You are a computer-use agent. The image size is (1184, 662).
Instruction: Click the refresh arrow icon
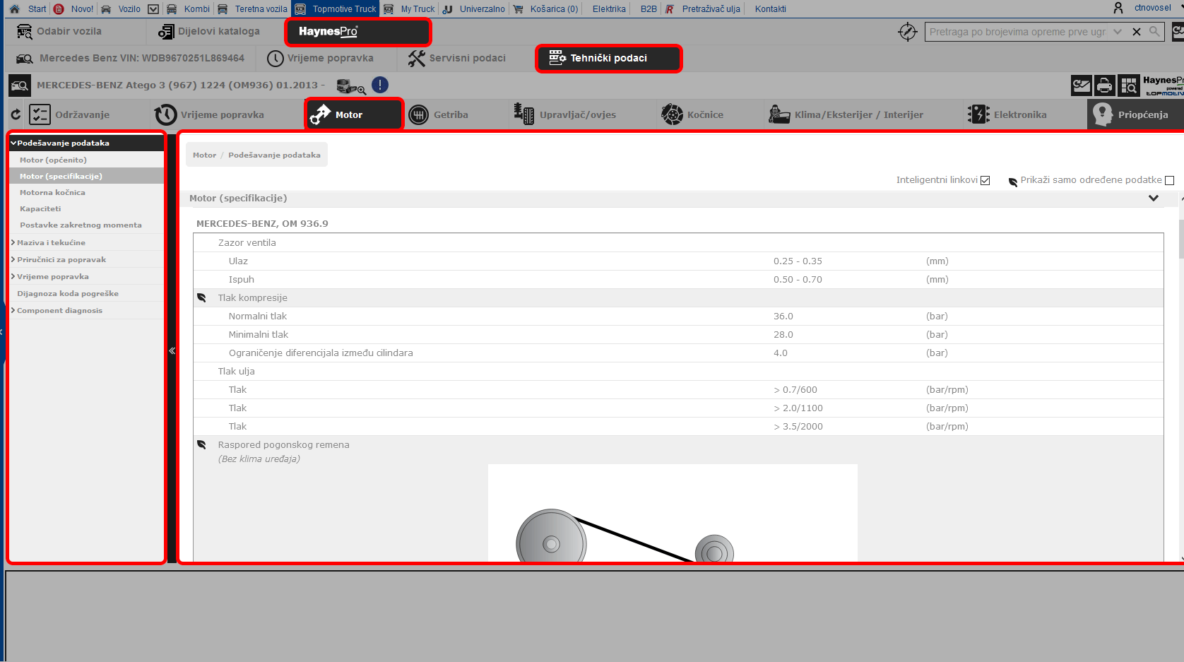pyautogui.click(x=16, y=115)
